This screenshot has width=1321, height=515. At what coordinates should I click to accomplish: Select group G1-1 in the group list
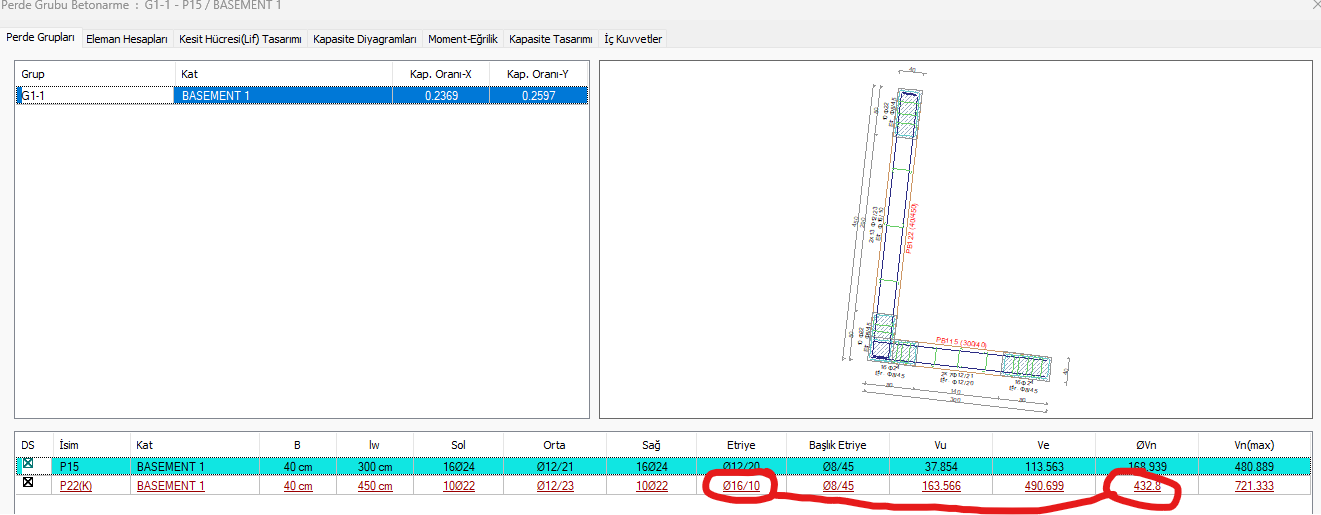click(x=36, y=96)
